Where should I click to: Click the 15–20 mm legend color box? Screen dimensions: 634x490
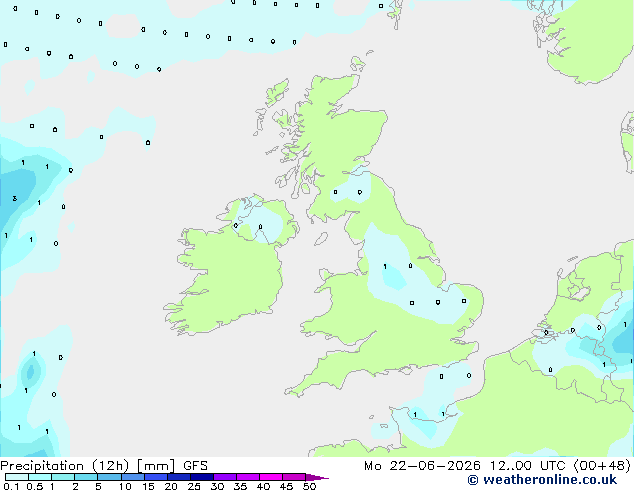coord(156,477)
